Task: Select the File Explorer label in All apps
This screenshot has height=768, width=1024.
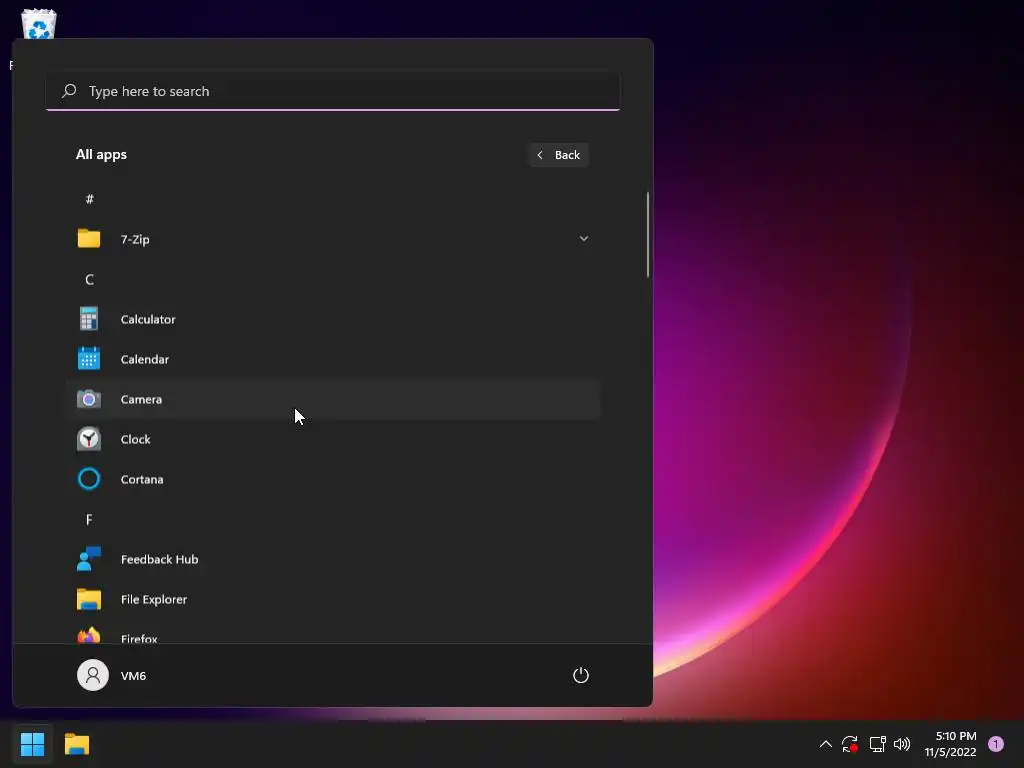Action: 153,599
